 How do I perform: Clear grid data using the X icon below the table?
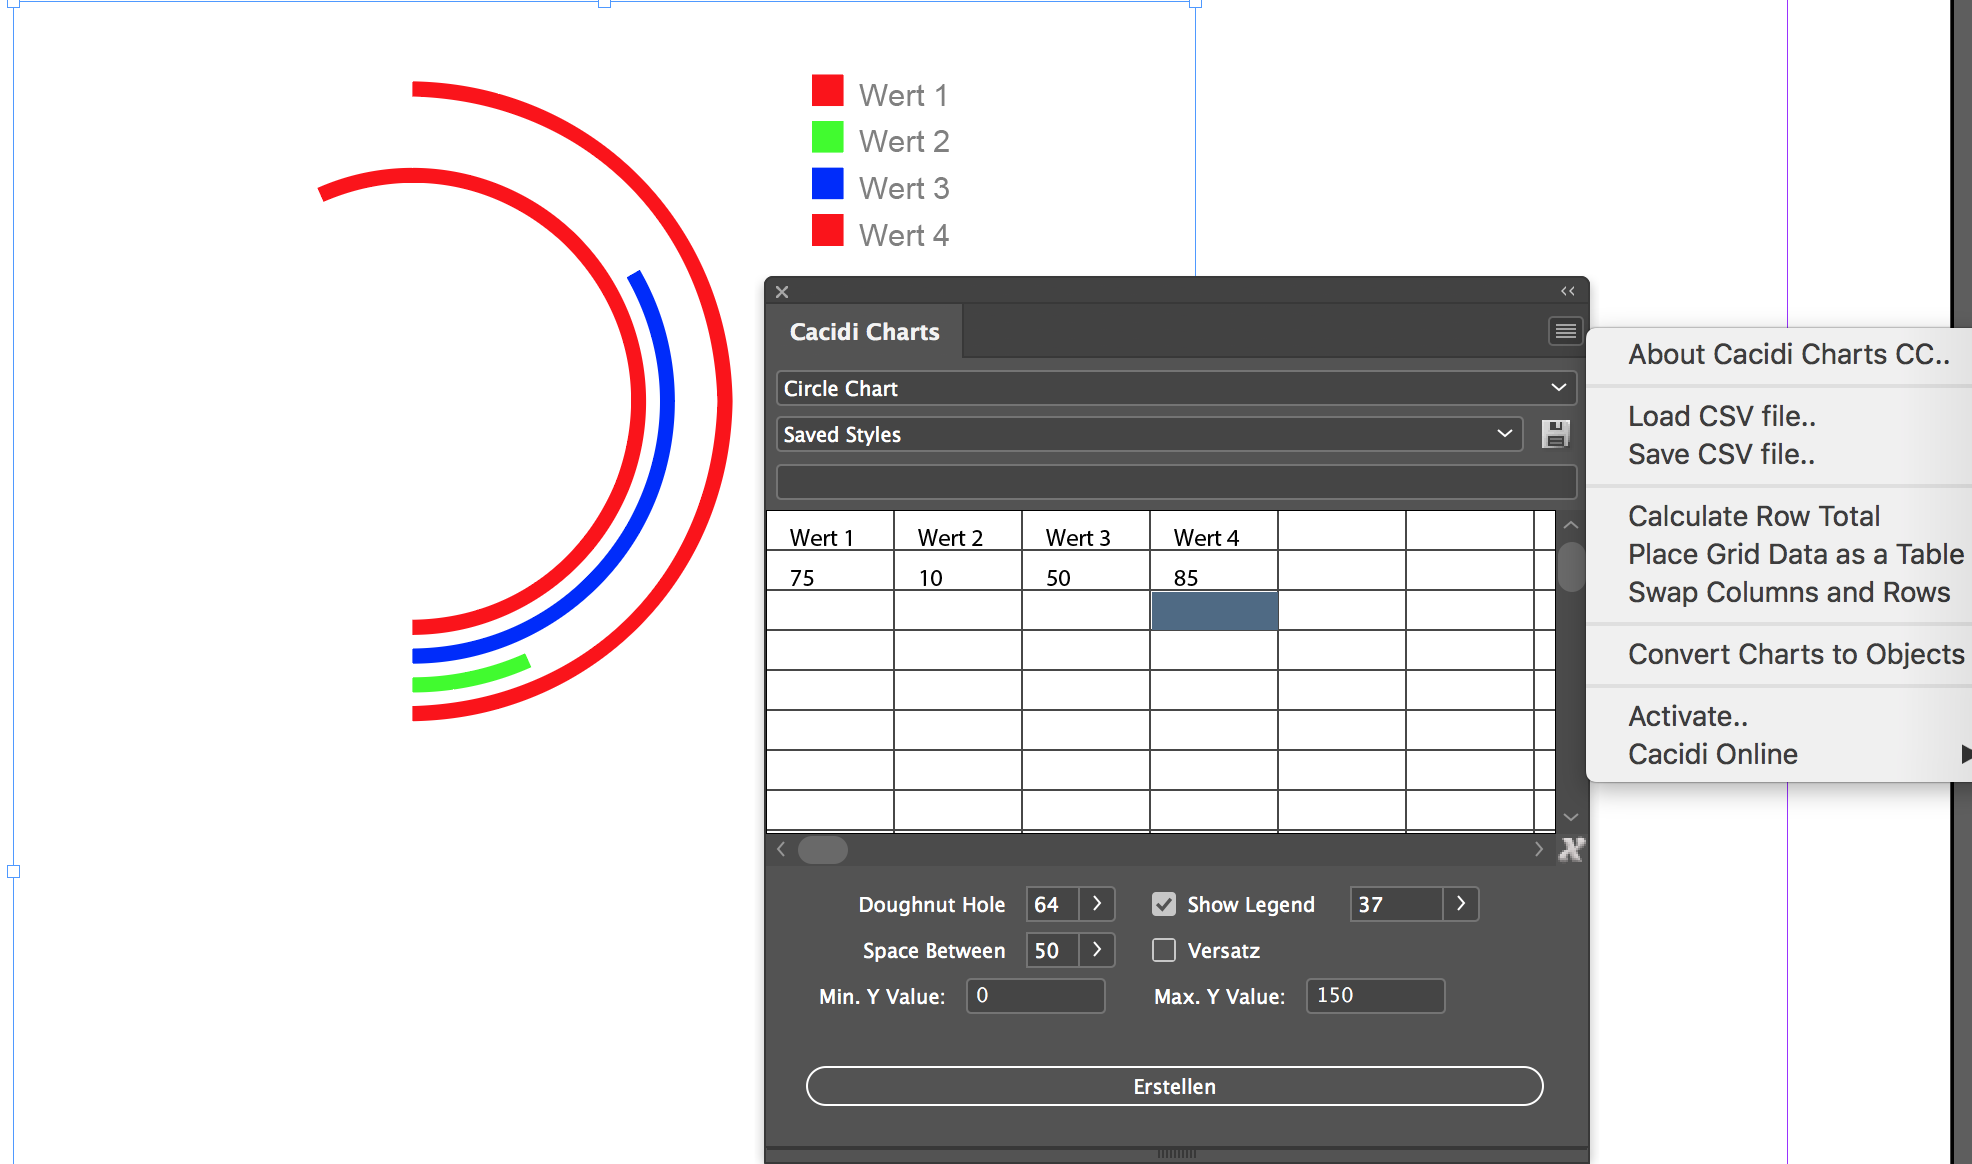click(x=1571, y=849)
